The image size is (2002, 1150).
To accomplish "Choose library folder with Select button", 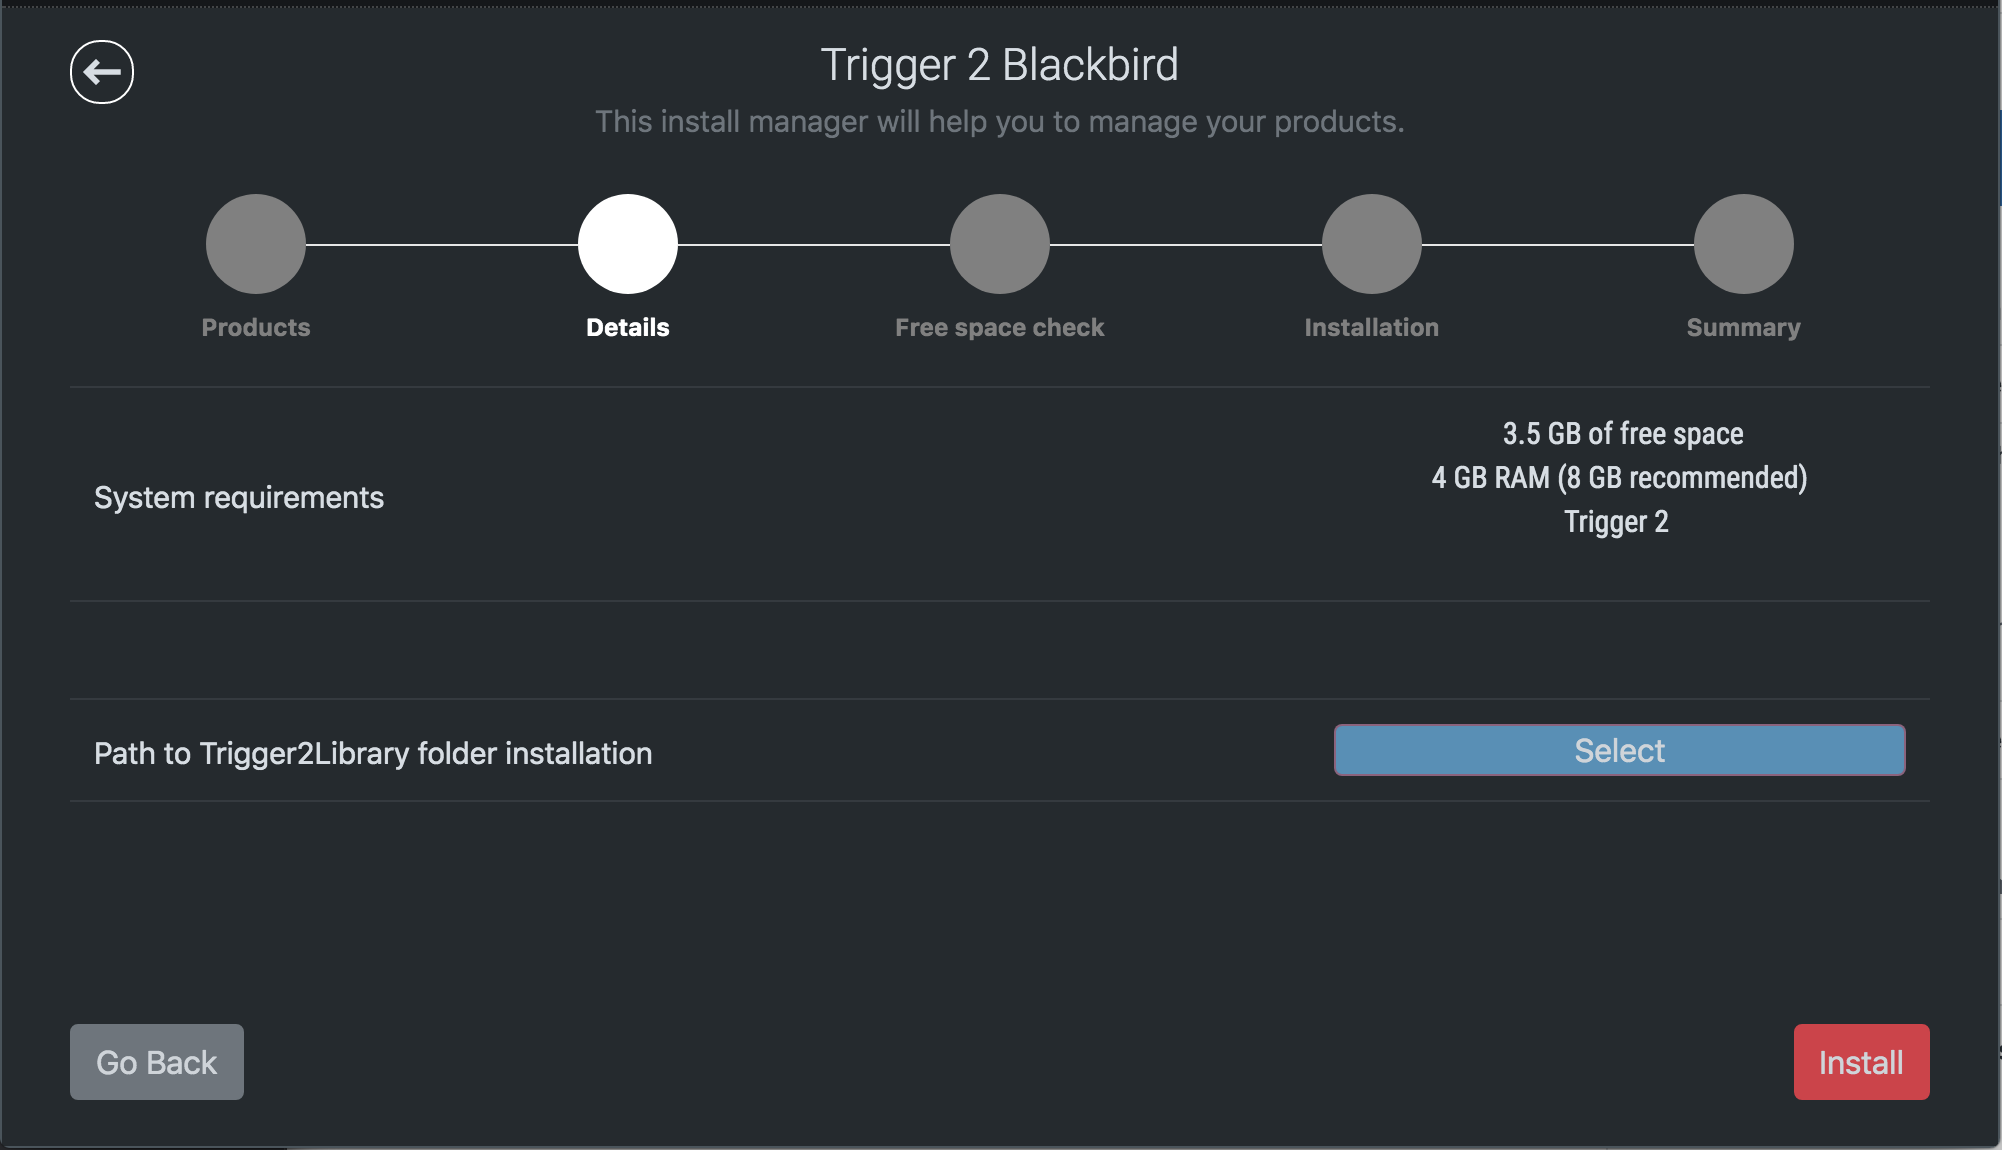I will tap(1620, 750).
